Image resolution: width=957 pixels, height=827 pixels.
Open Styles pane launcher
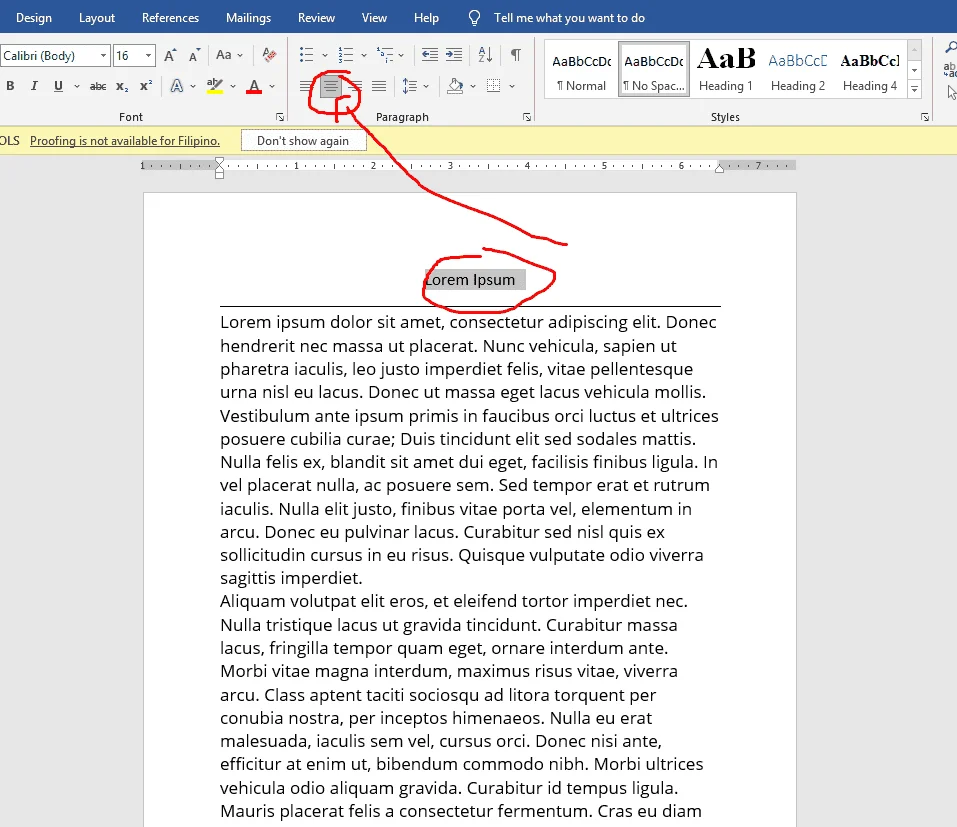pyautogui.click(x=925, y=117)
